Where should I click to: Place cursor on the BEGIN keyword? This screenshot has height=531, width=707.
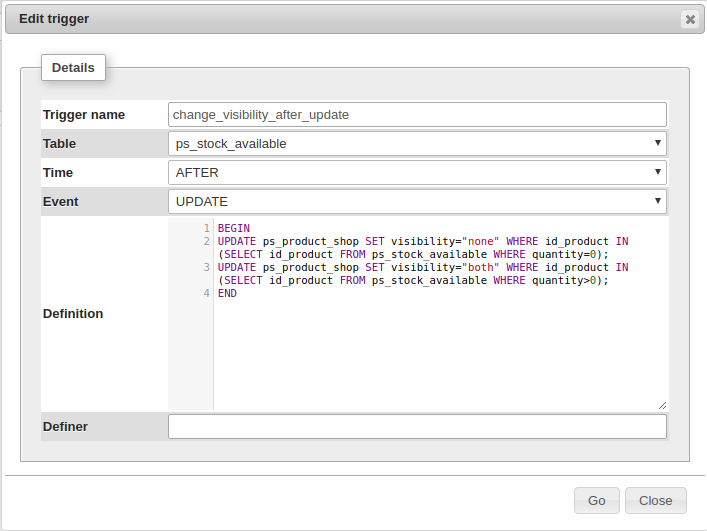(x=233, y=228)
